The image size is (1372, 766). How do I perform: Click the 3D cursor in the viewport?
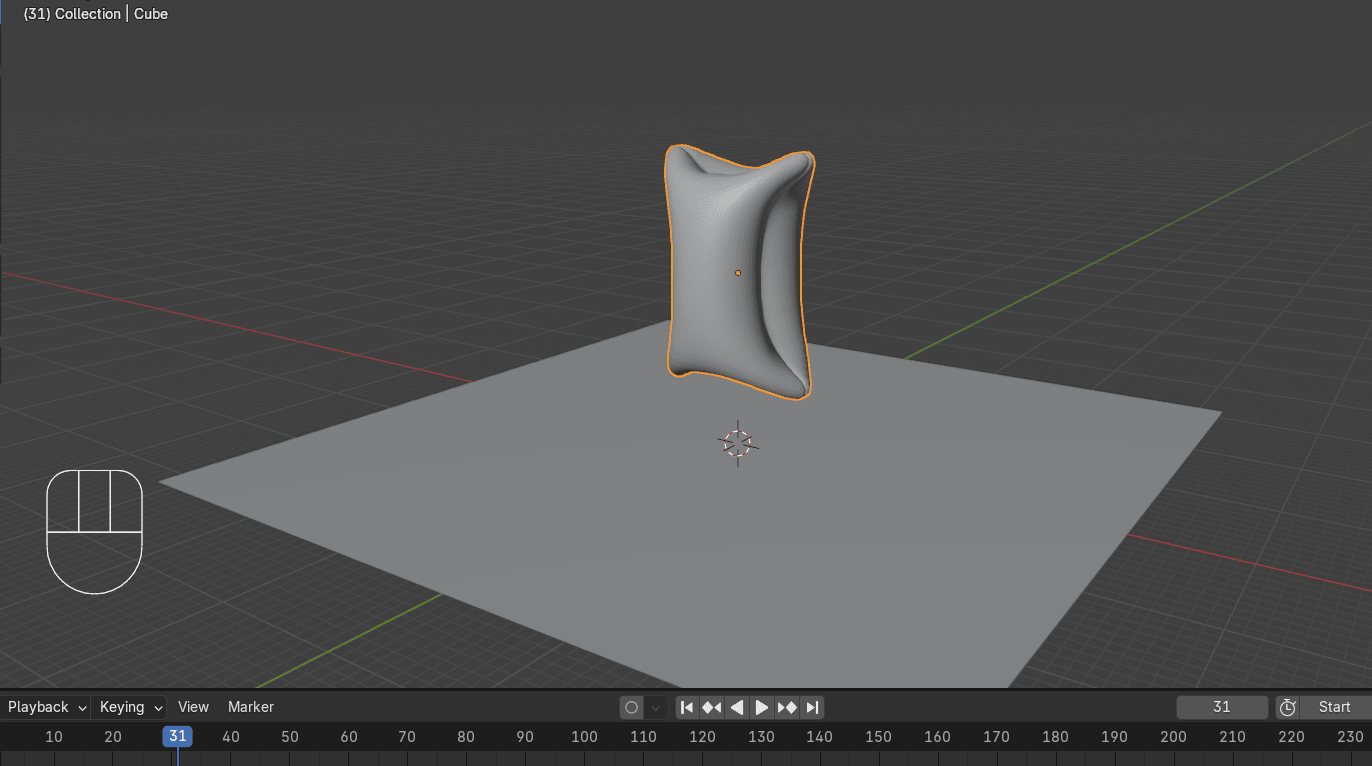pyautogui.click(x=738, y=443)
